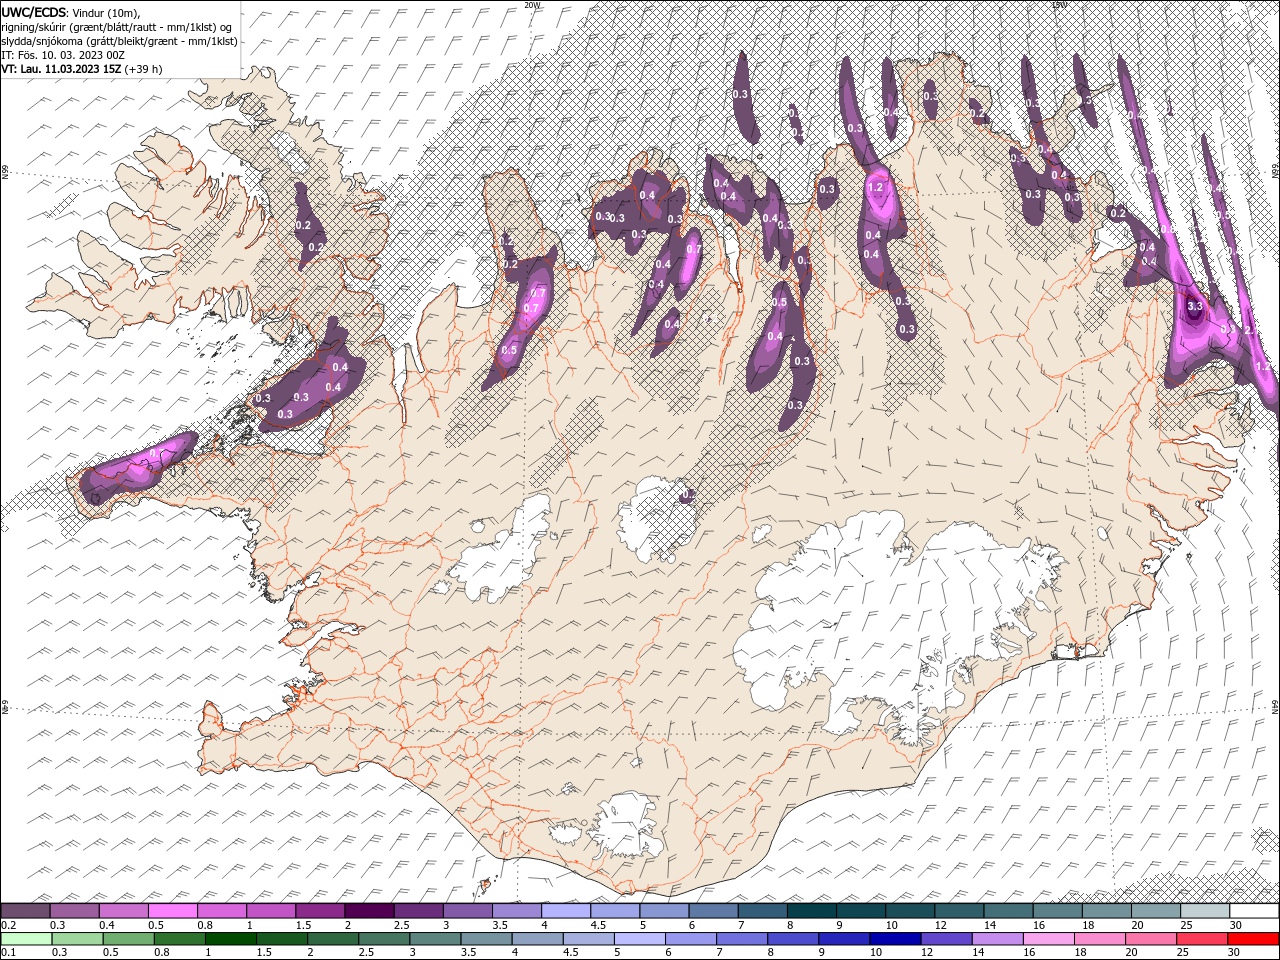Click the '0.2' label in the purple snow legend
The height and width of the screenshot is (960, 1280).
tap(8, 925)
